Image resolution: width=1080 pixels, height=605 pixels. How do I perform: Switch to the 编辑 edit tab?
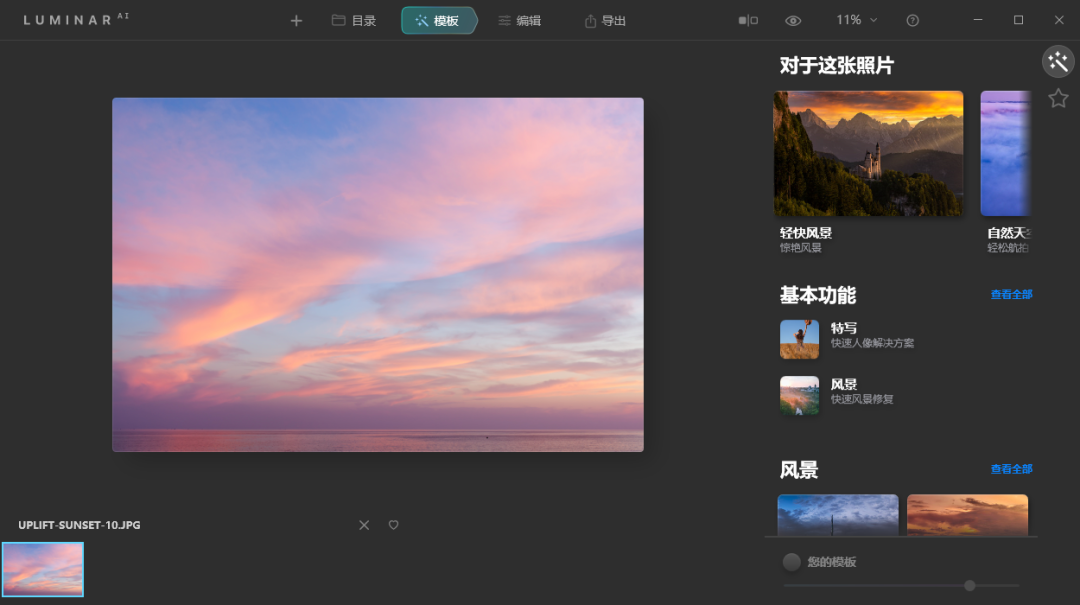tap(519, 19)
